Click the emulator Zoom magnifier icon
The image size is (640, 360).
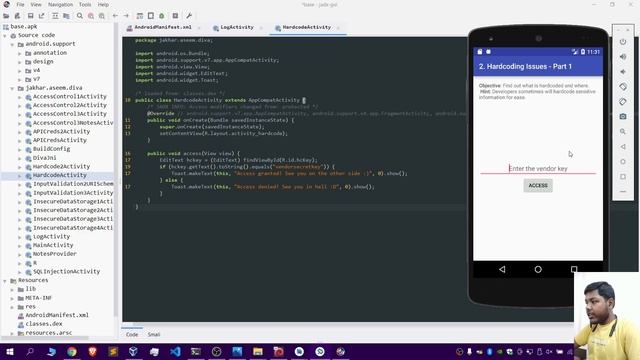point(623,131)
